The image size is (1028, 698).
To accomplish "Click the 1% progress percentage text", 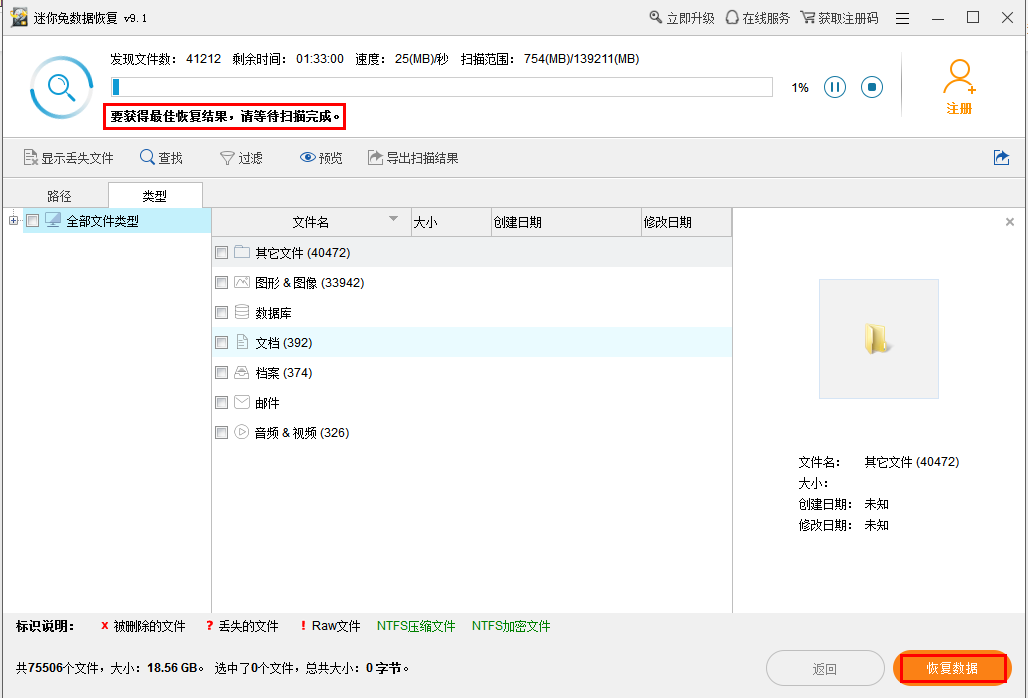I will (x=800, y=88).
